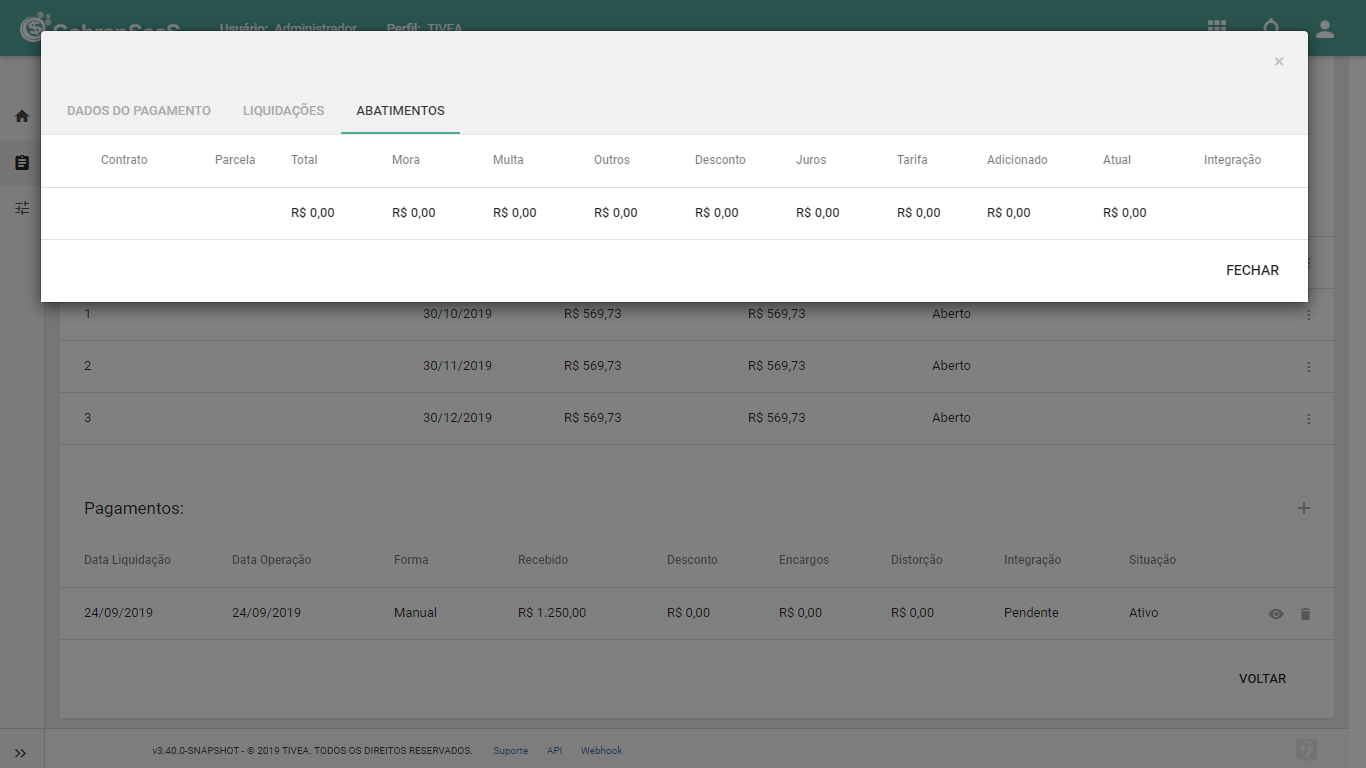Open options menu for parcela 2
1366x768 pixels.
click(1308, 367)
